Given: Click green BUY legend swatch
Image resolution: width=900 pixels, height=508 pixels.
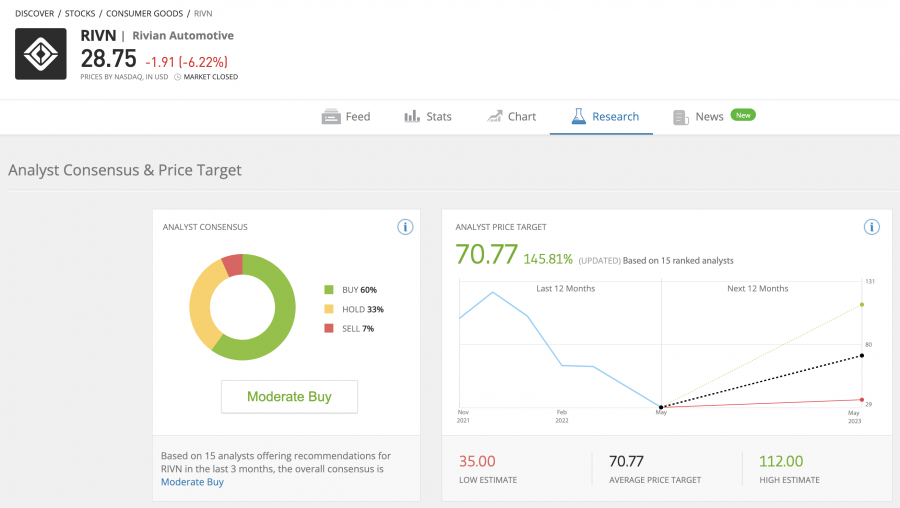Looking at the screenshot, I should click(x=329, y=290).
